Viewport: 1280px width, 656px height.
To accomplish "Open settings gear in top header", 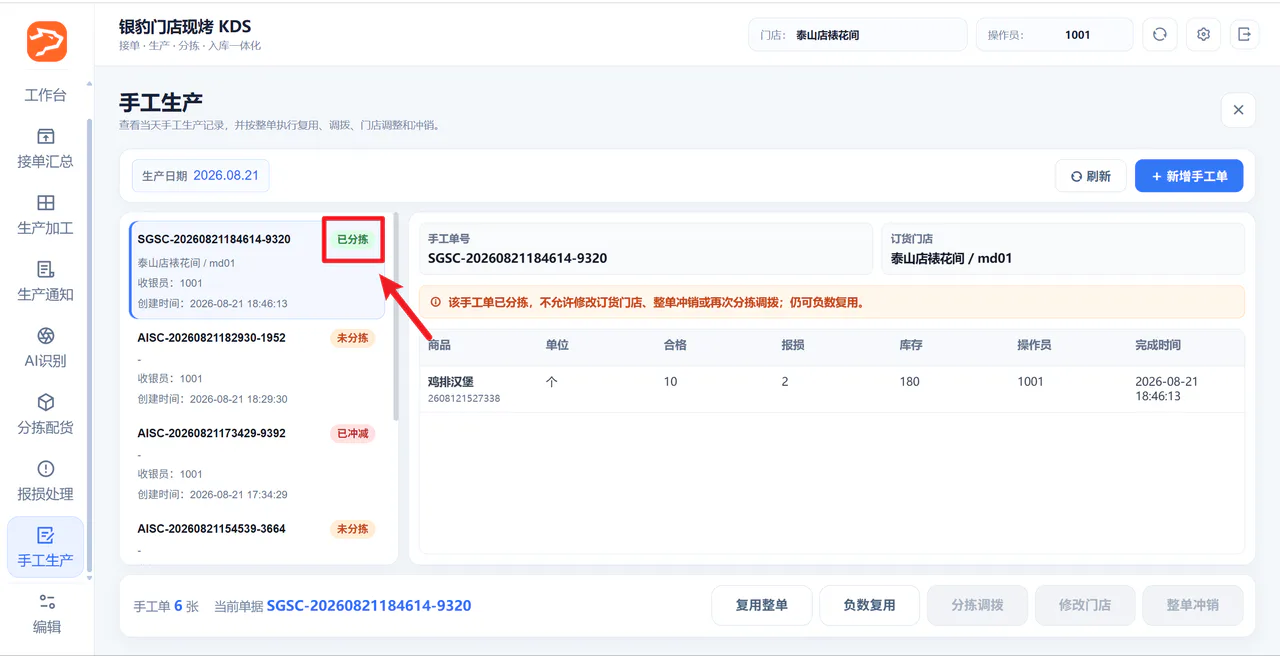I will (x=1203, y=35).
